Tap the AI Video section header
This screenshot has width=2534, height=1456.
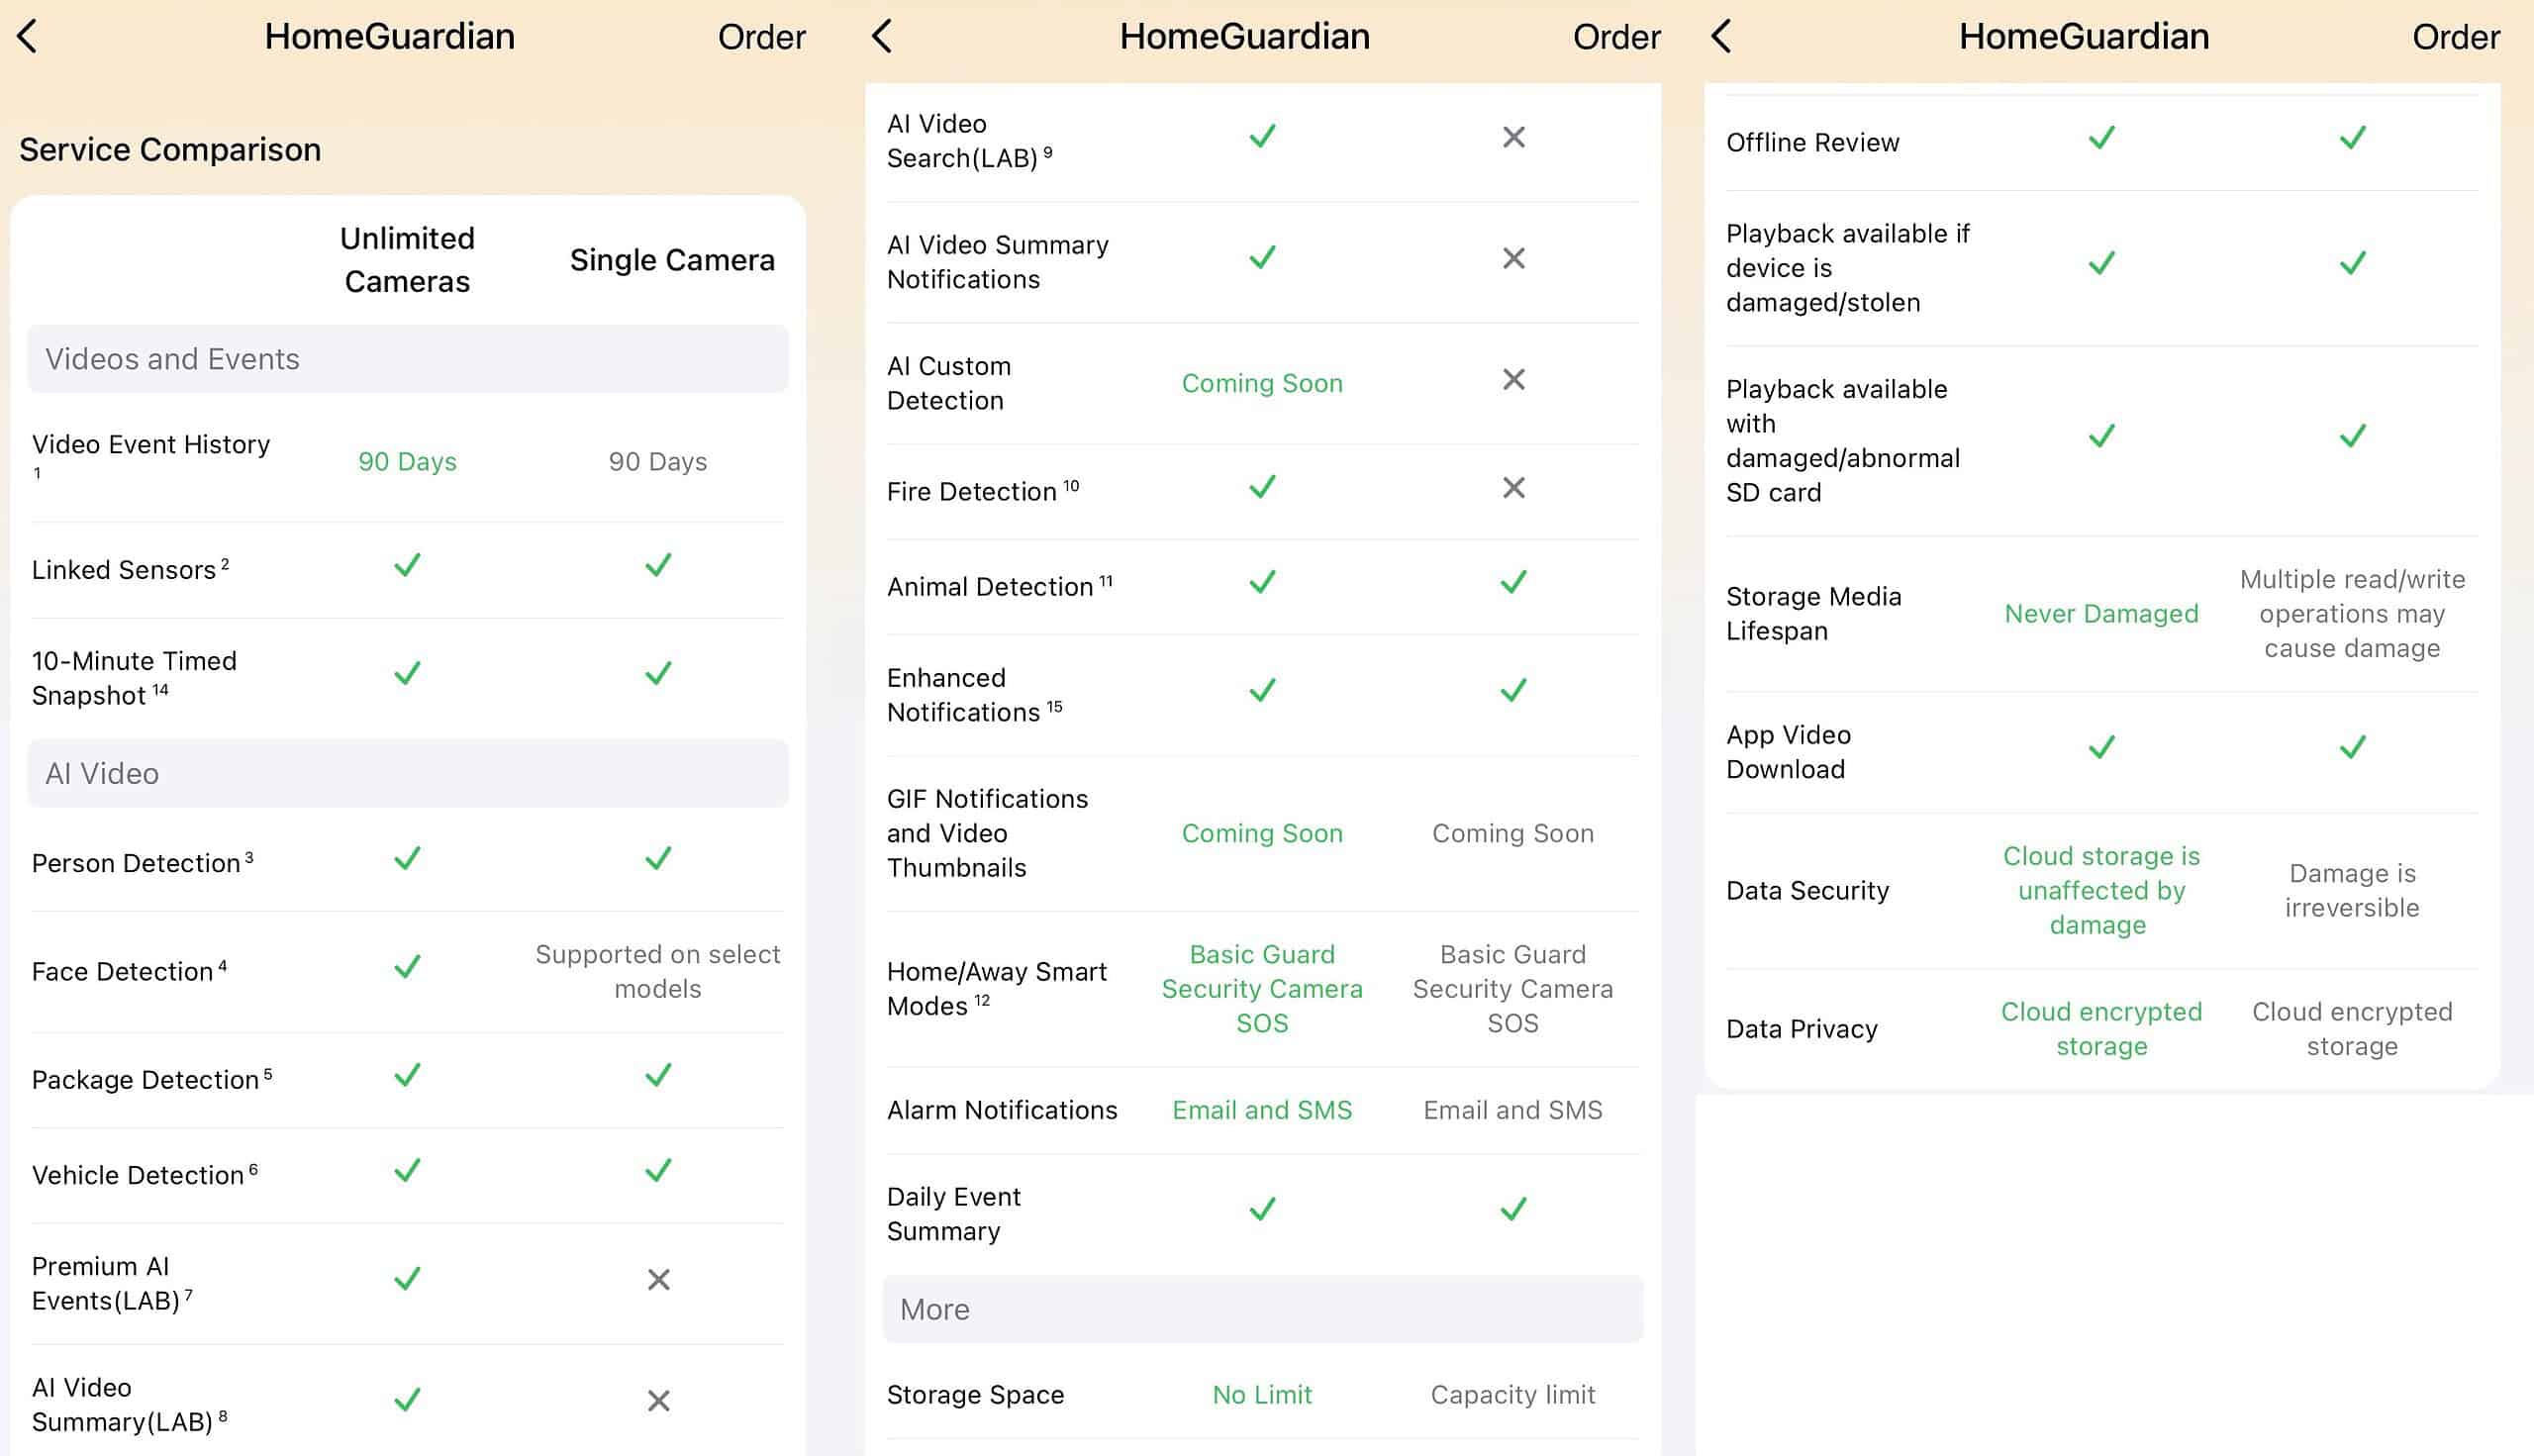[x=408, y=774]
